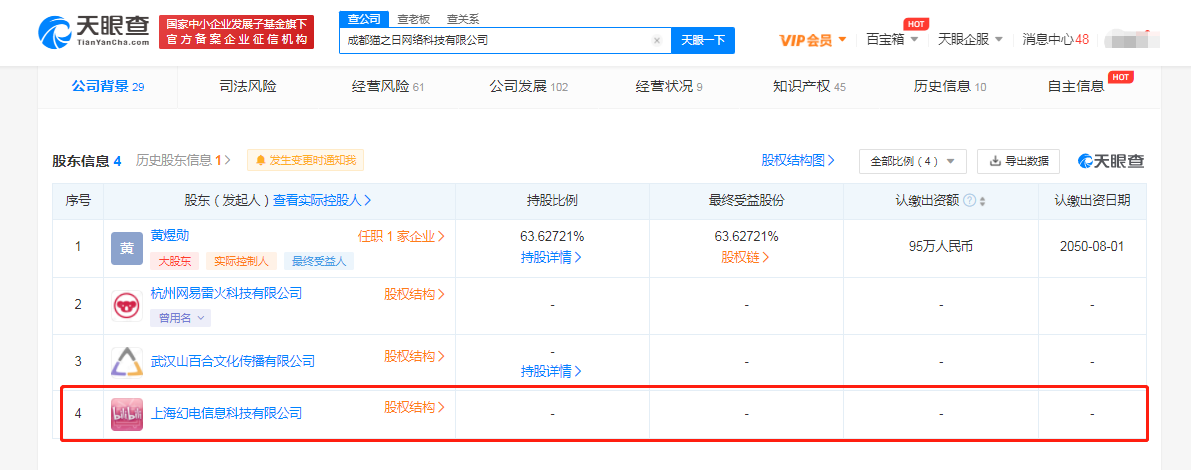
Task: Click the 股东信息 section heading
Action: [x=87, y=160]
